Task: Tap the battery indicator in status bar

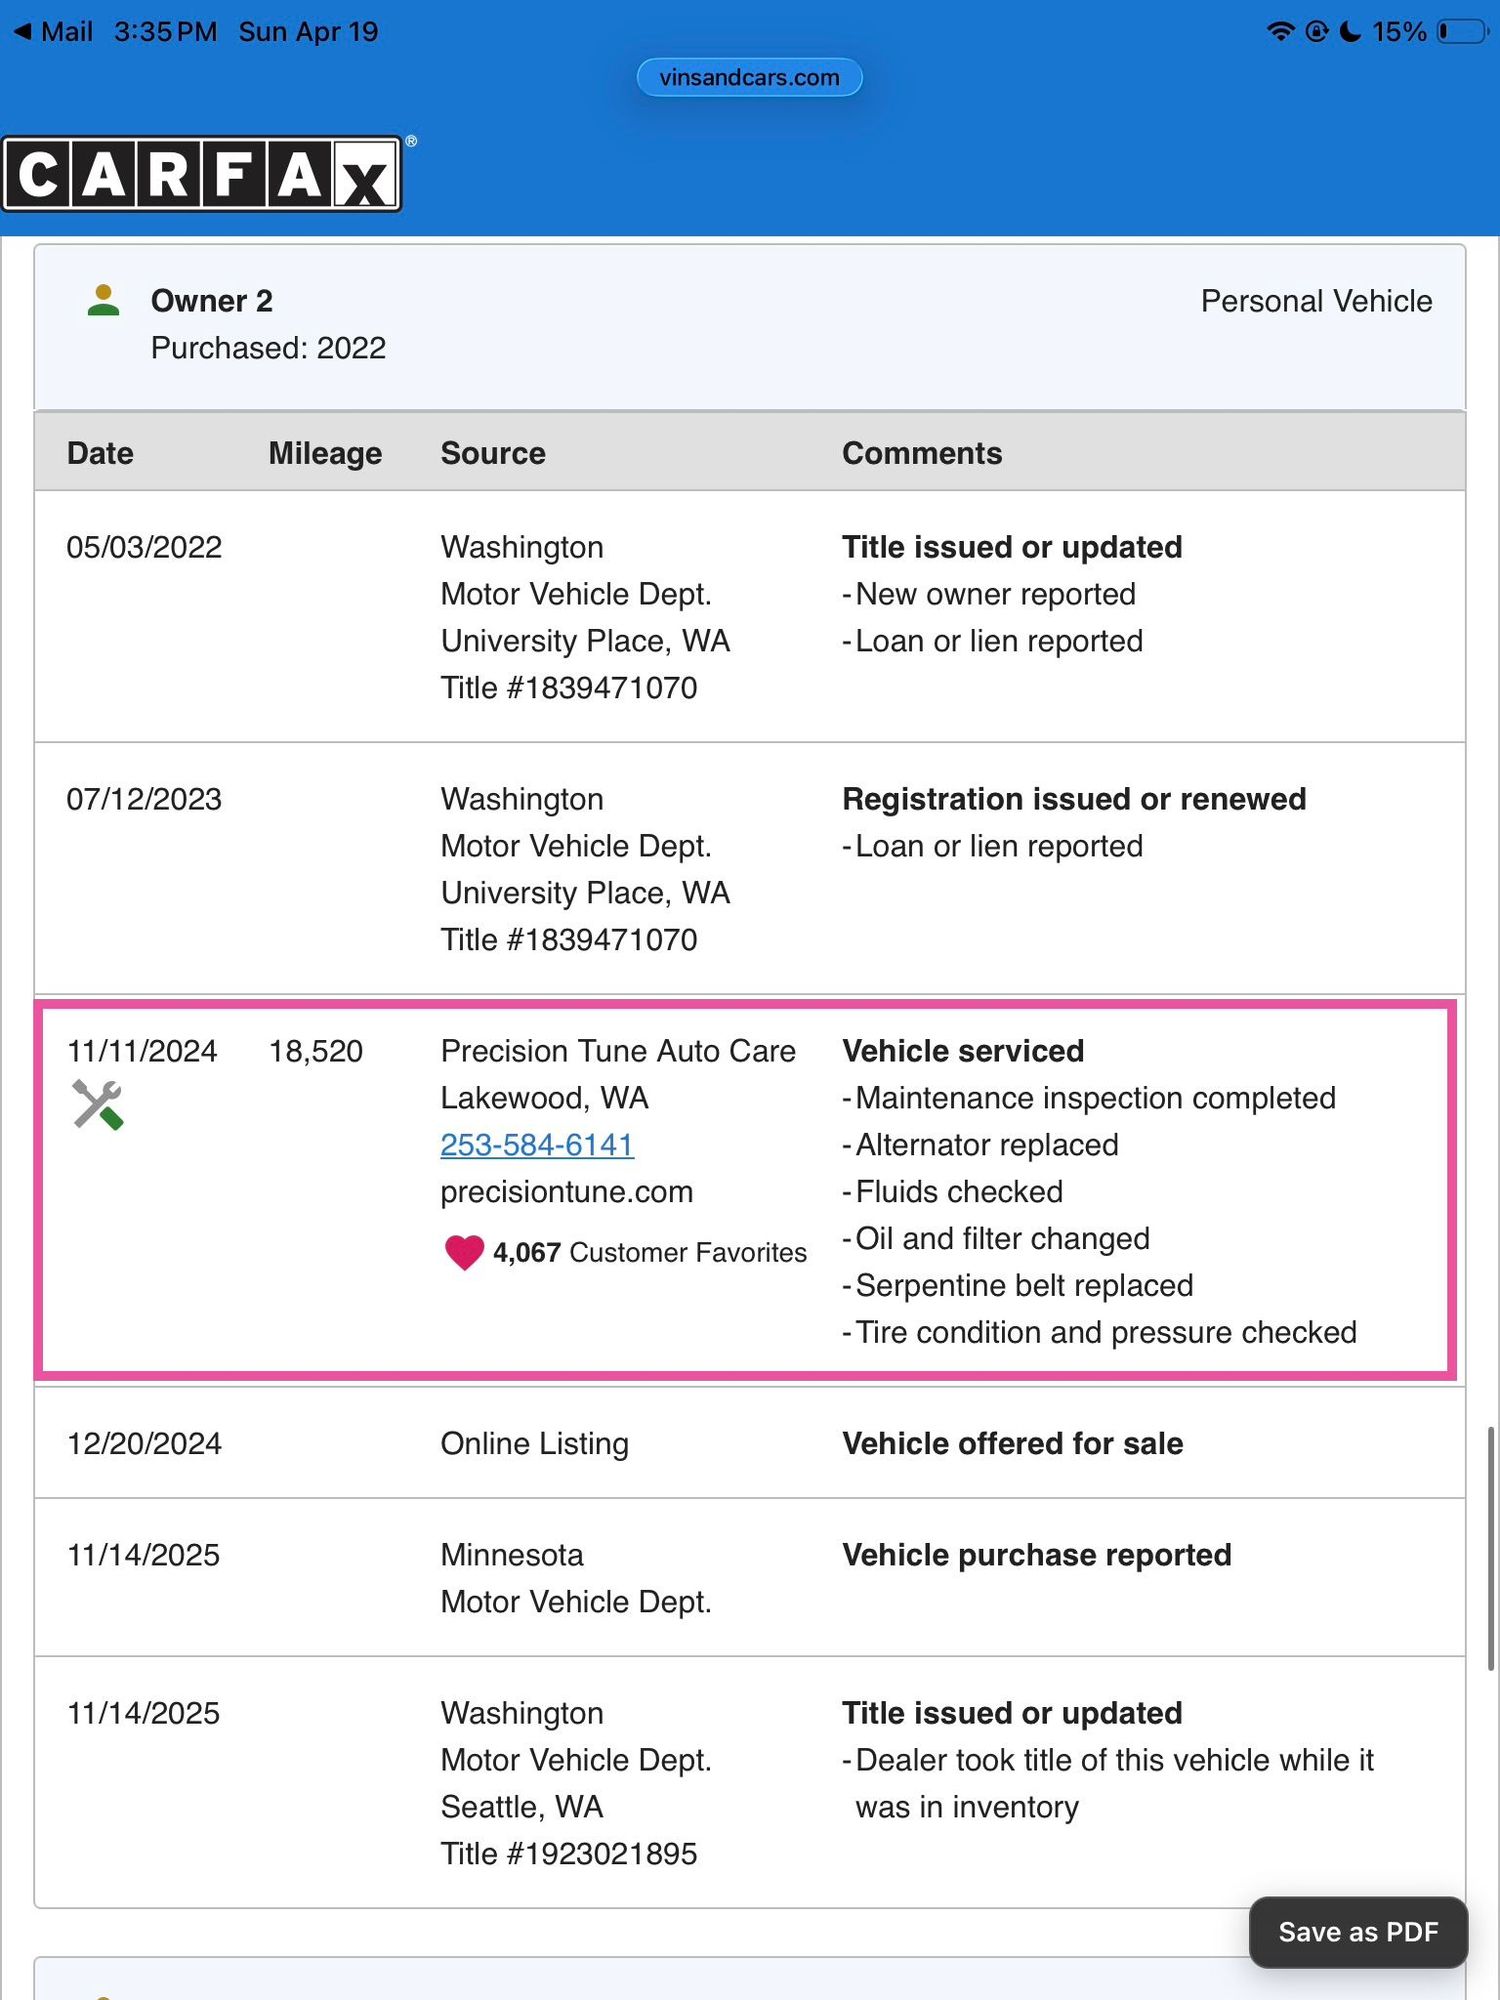Action: click(1463, 32)
